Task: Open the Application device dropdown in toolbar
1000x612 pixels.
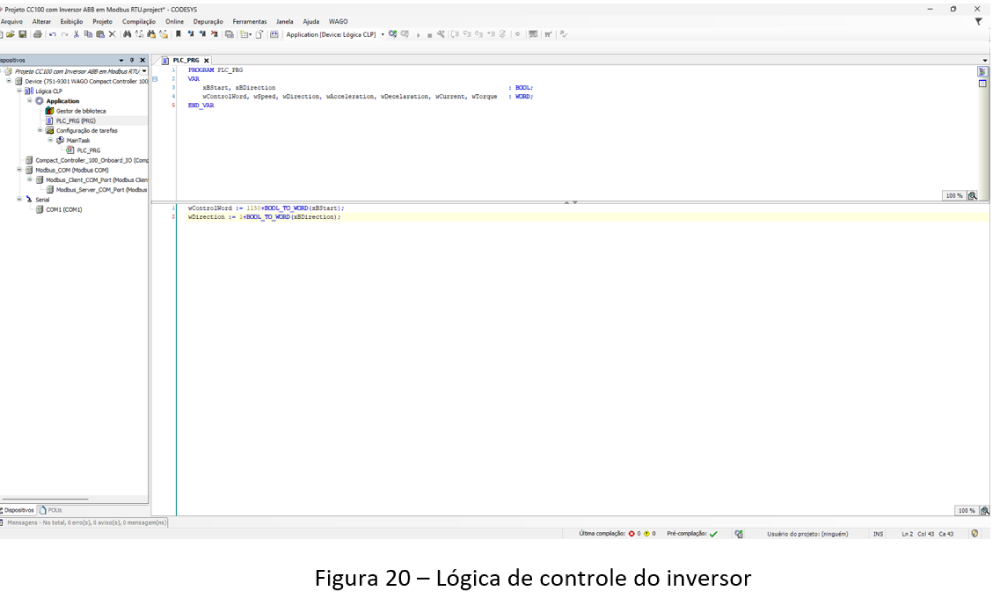Action: (x=382, y=33)
